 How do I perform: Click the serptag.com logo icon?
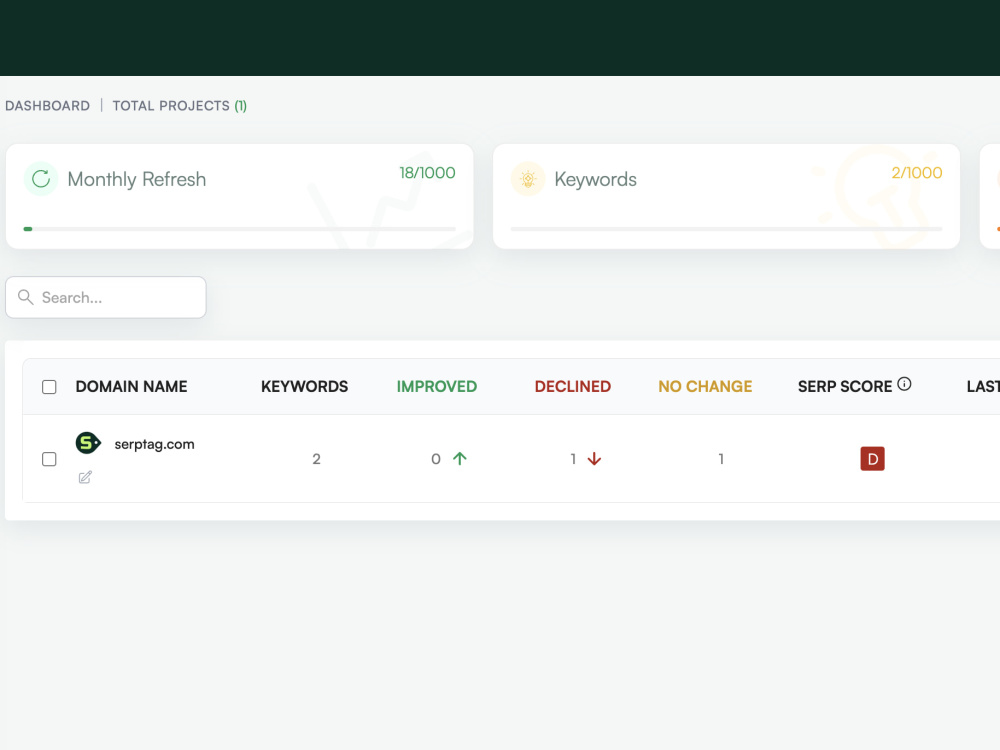(88, 443)
